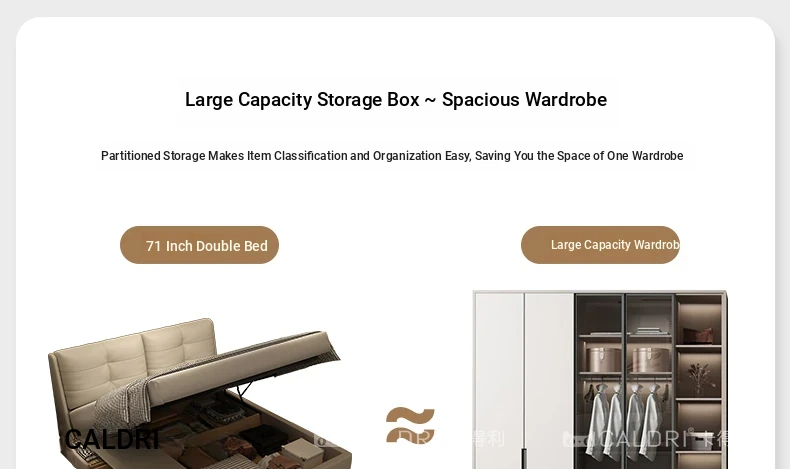Viewport: 790px width, 469px height.
Task: Select the Partitioned Storage subtitle text
Action: coord(392,156)
